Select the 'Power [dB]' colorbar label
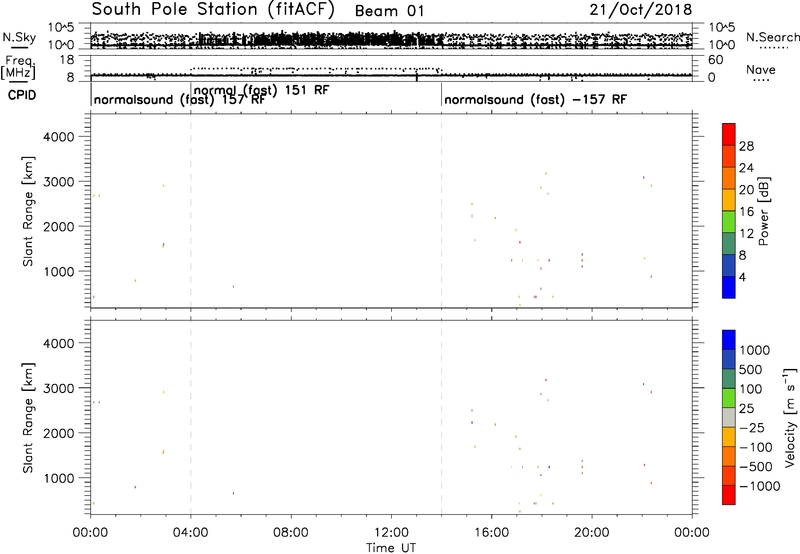 pos(763,211)
